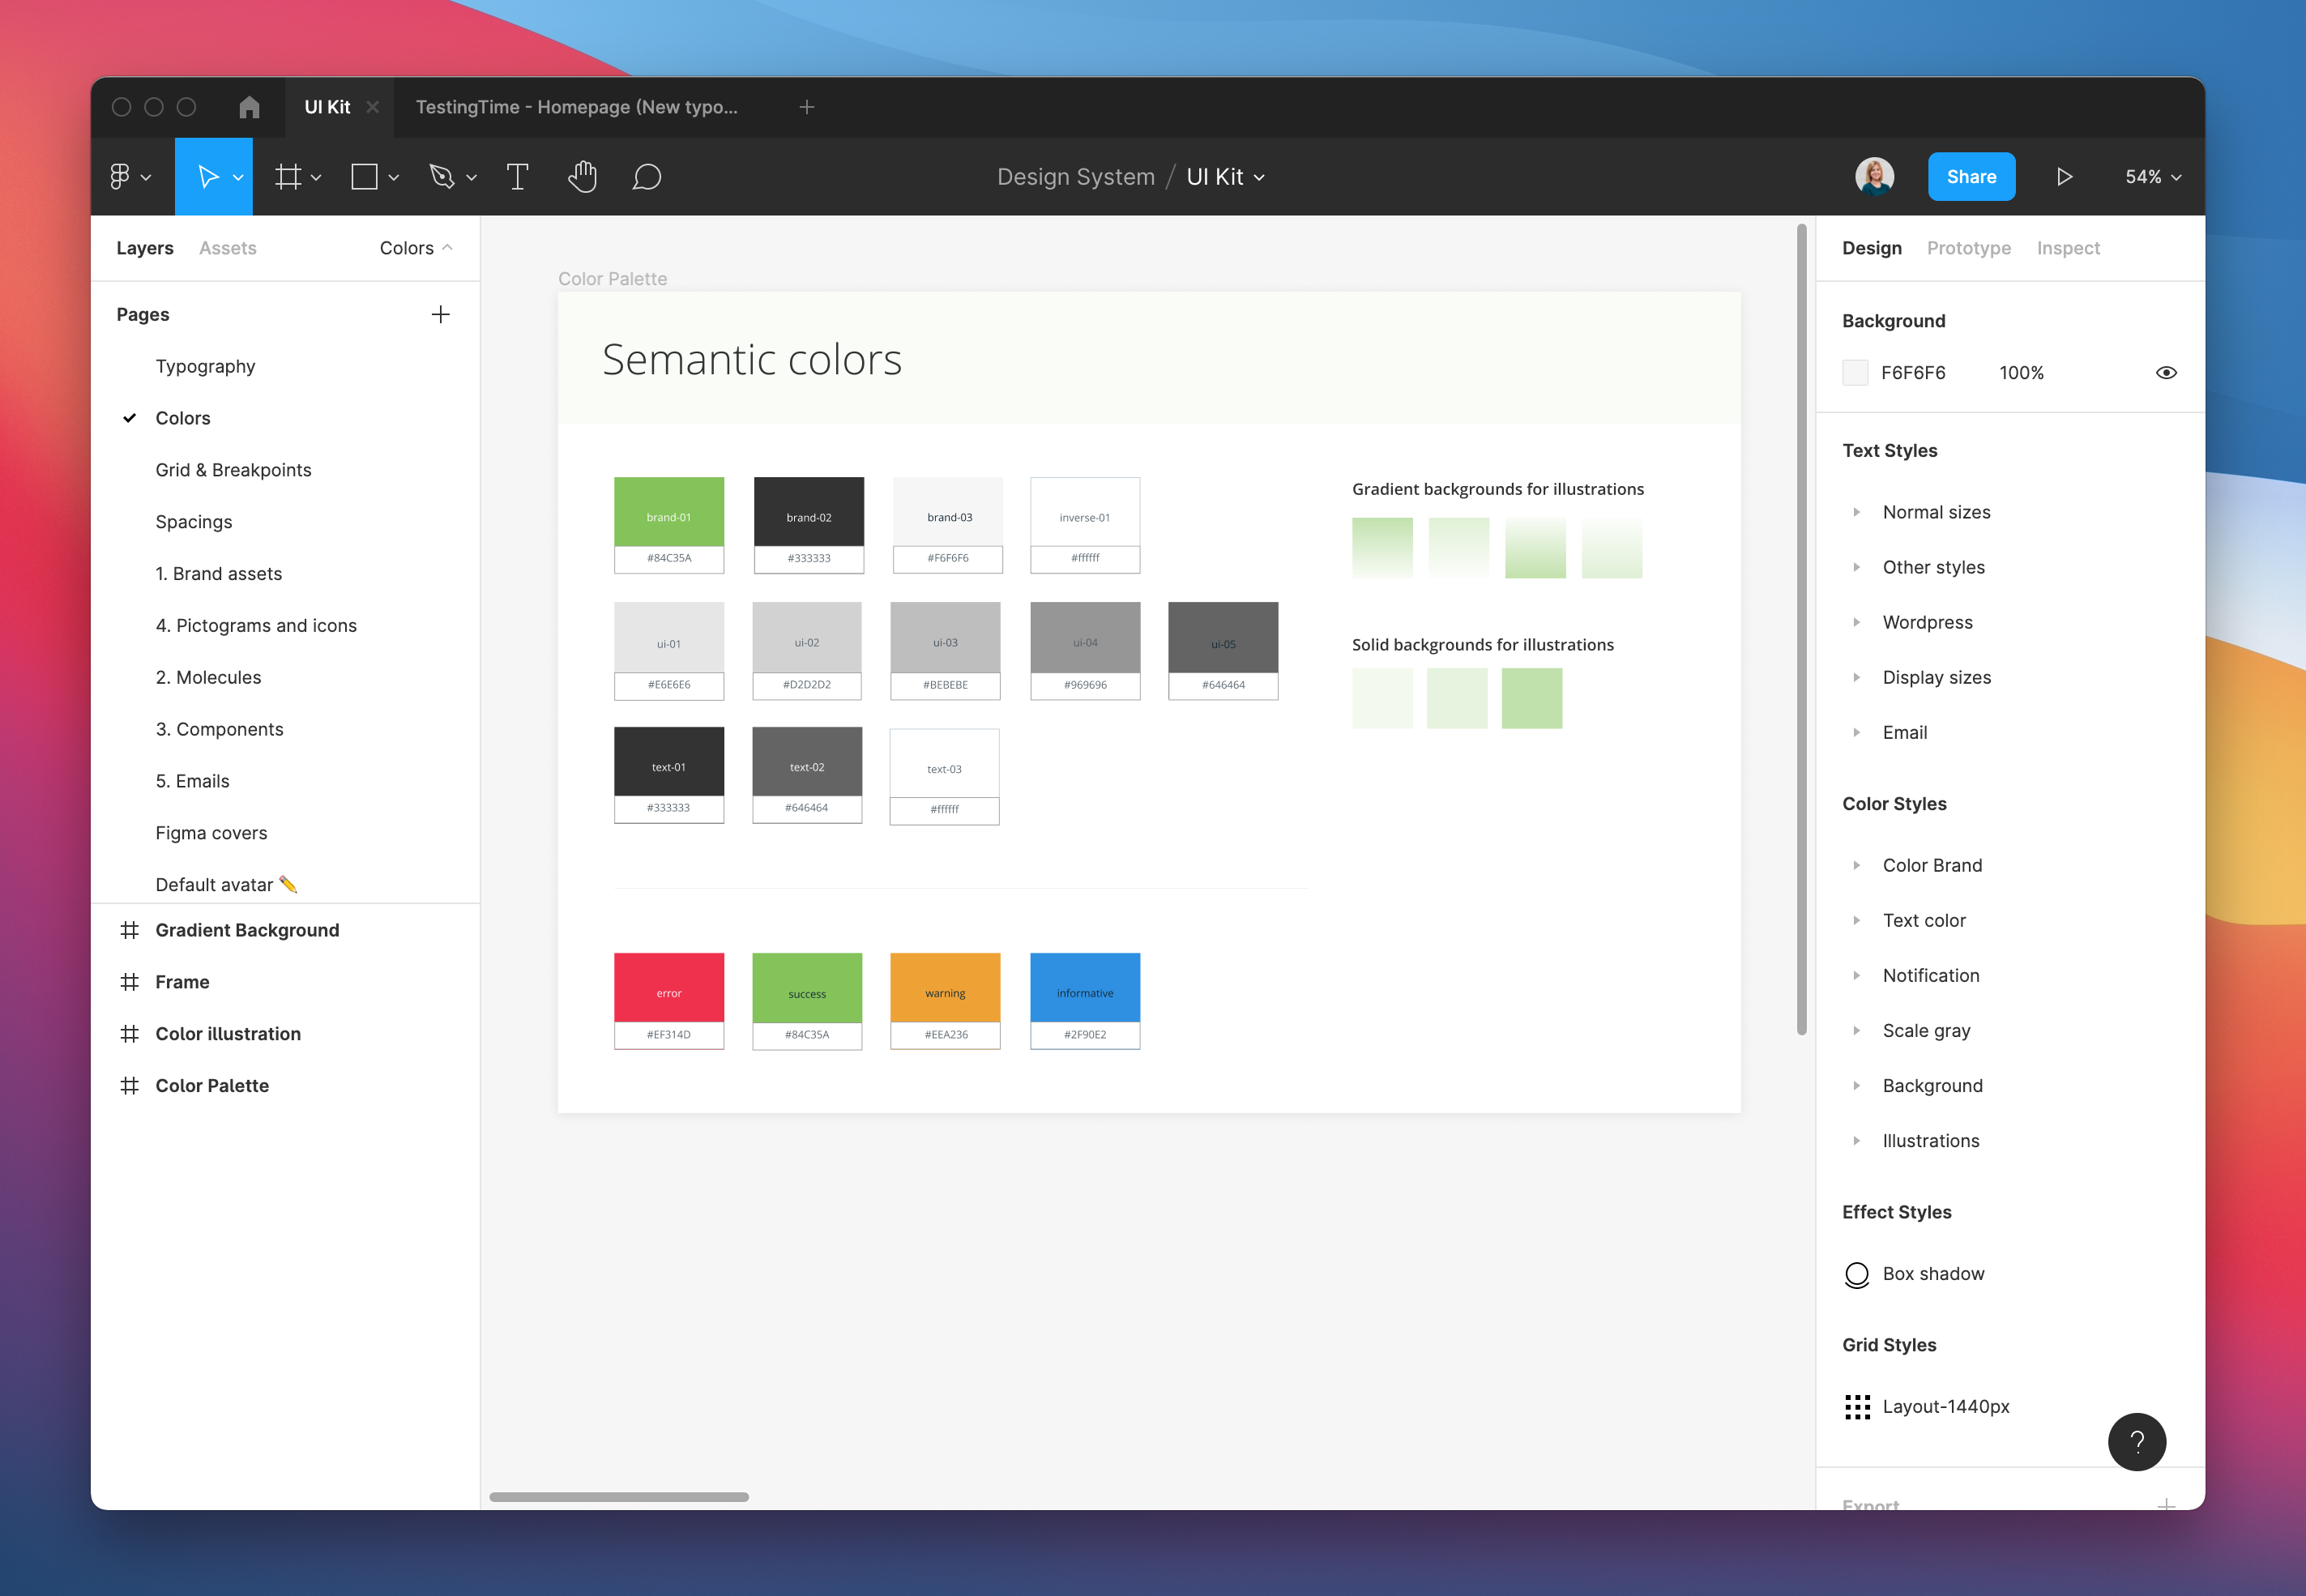Open shape tools dropdown arrow
The image size is (2306, 1596).
(x=394, y=178)
